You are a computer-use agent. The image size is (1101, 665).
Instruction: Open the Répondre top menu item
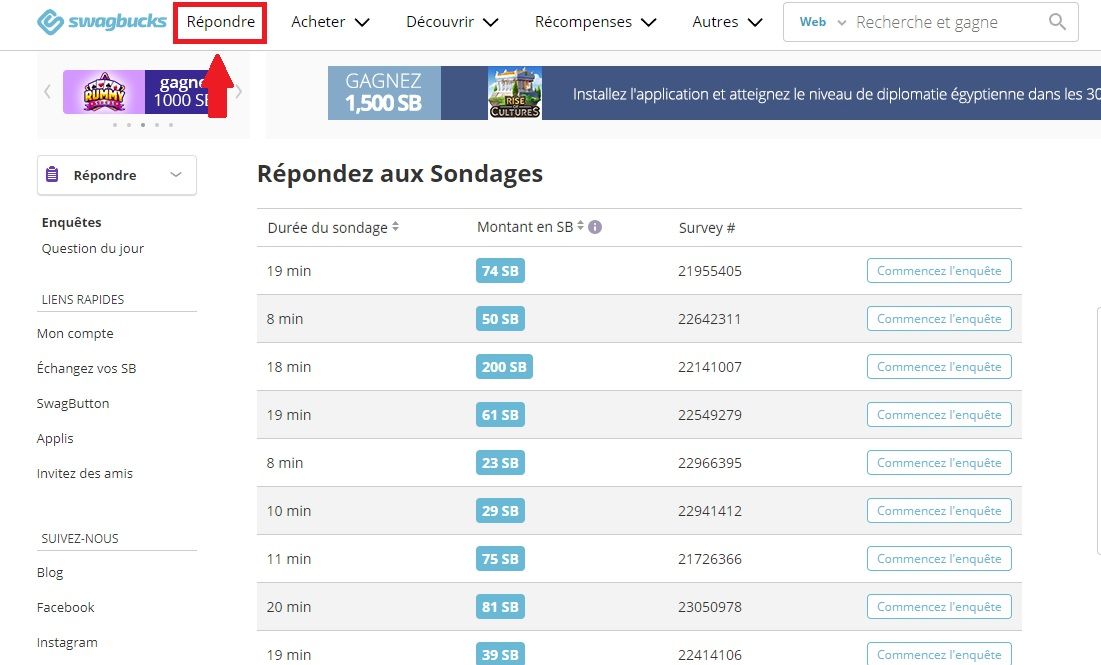(x=220, y=22)
